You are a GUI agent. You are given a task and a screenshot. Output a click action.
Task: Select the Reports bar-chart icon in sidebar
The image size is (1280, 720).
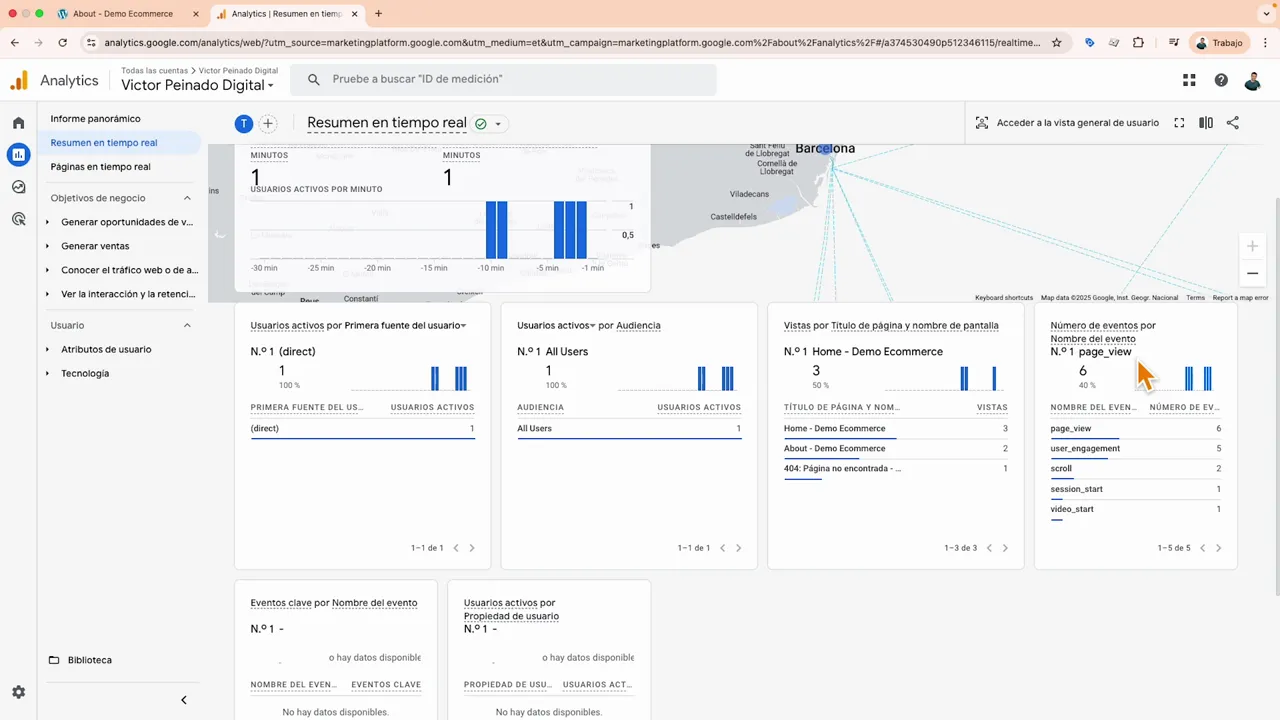coord(18,155)
